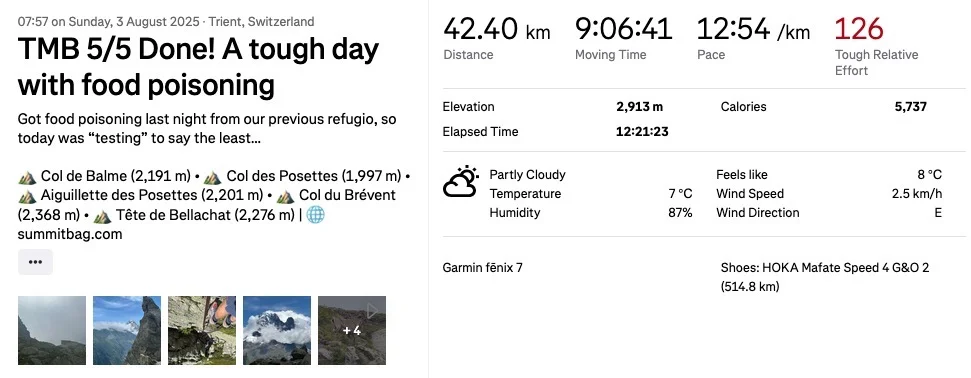Screen dimensions: 971x378
Task: Open the three-dots more options button
Action: click(x=35, y=262)
